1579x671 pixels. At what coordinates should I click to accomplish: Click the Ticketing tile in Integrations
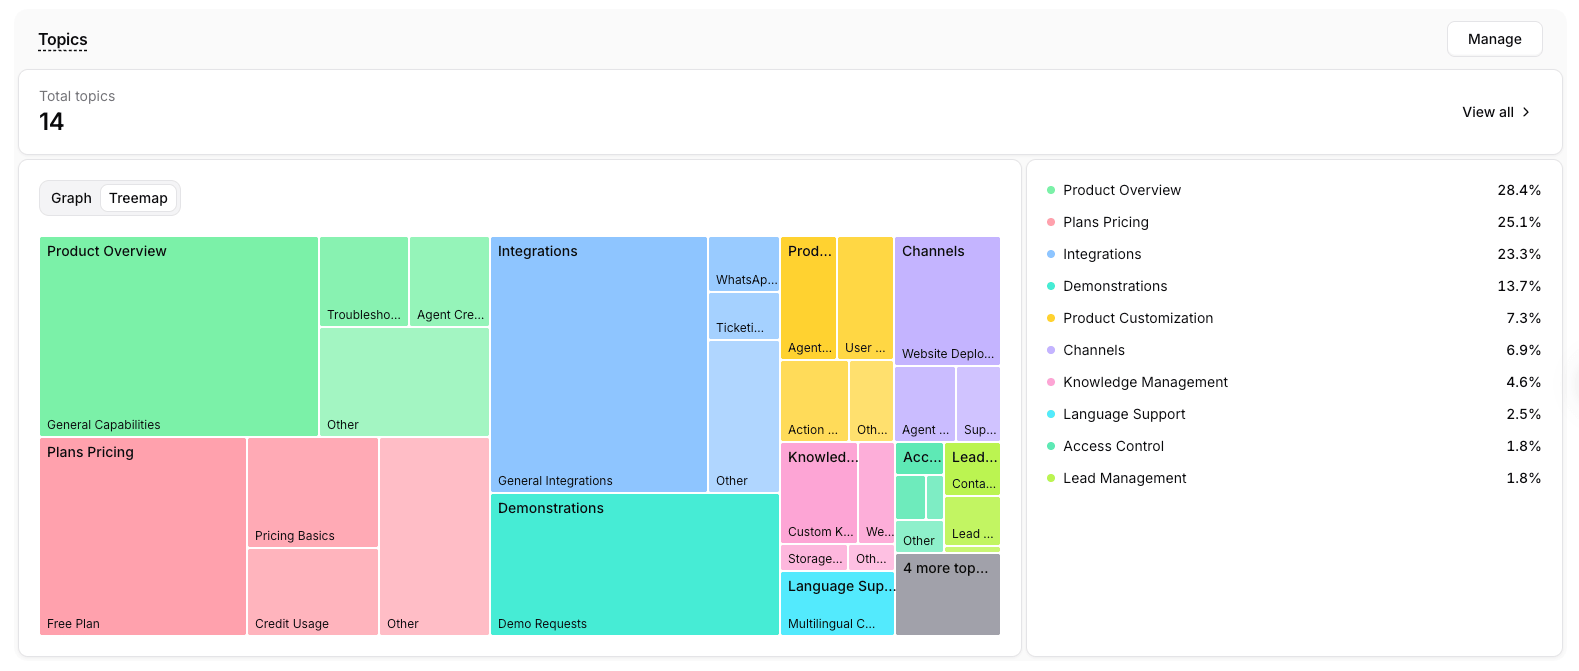coord(744,316)
